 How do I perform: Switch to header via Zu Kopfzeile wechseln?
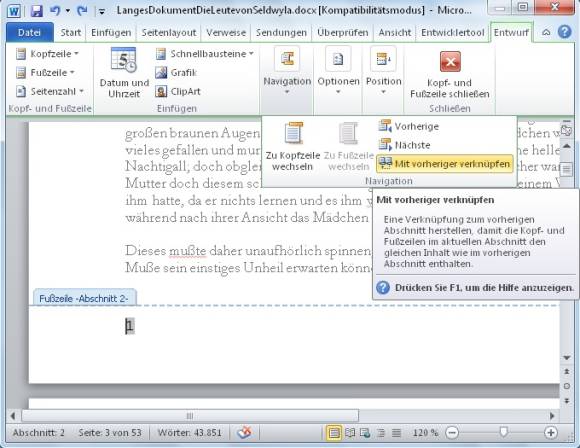[x=293, y=147]
